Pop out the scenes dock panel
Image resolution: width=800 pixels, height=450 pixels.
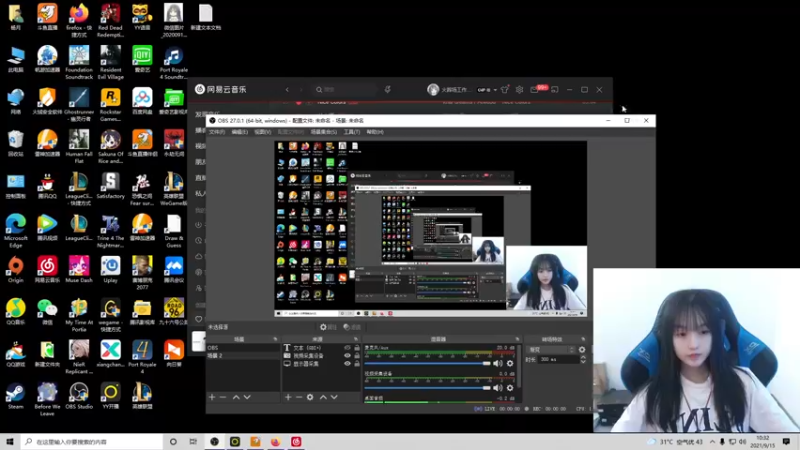275,339
